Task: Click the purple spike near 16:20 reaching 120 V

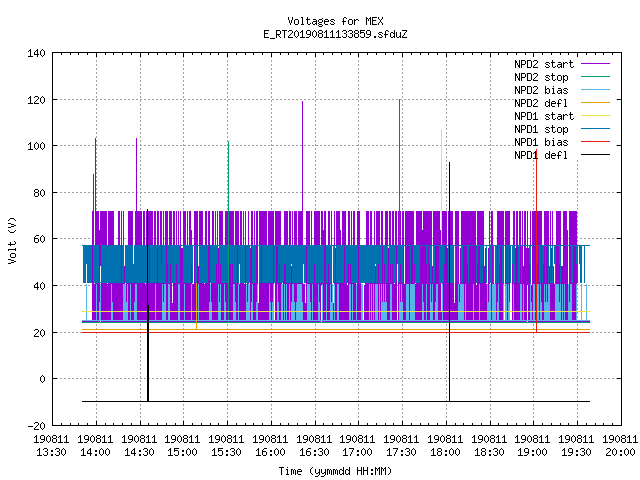Action: tap(302, 155)
